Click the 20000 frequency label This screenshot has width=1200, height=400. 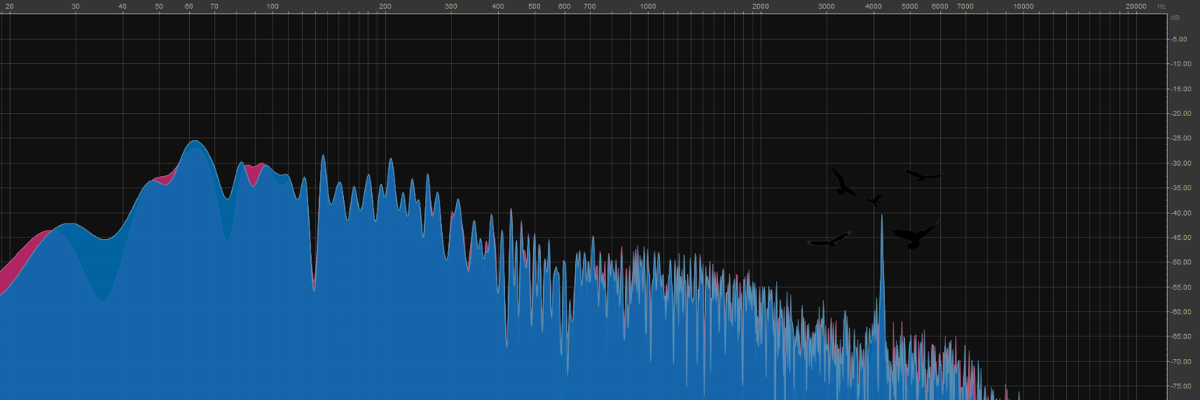1135,6
